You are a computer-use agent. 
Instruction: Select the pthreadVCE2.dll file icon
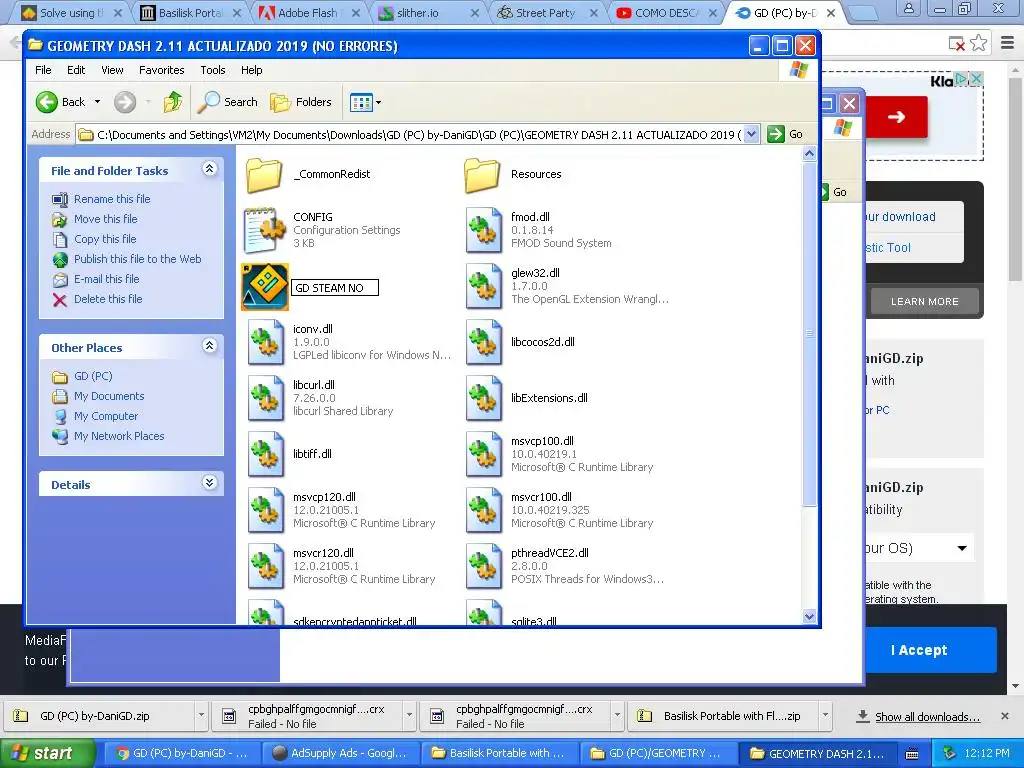(484, 566)
